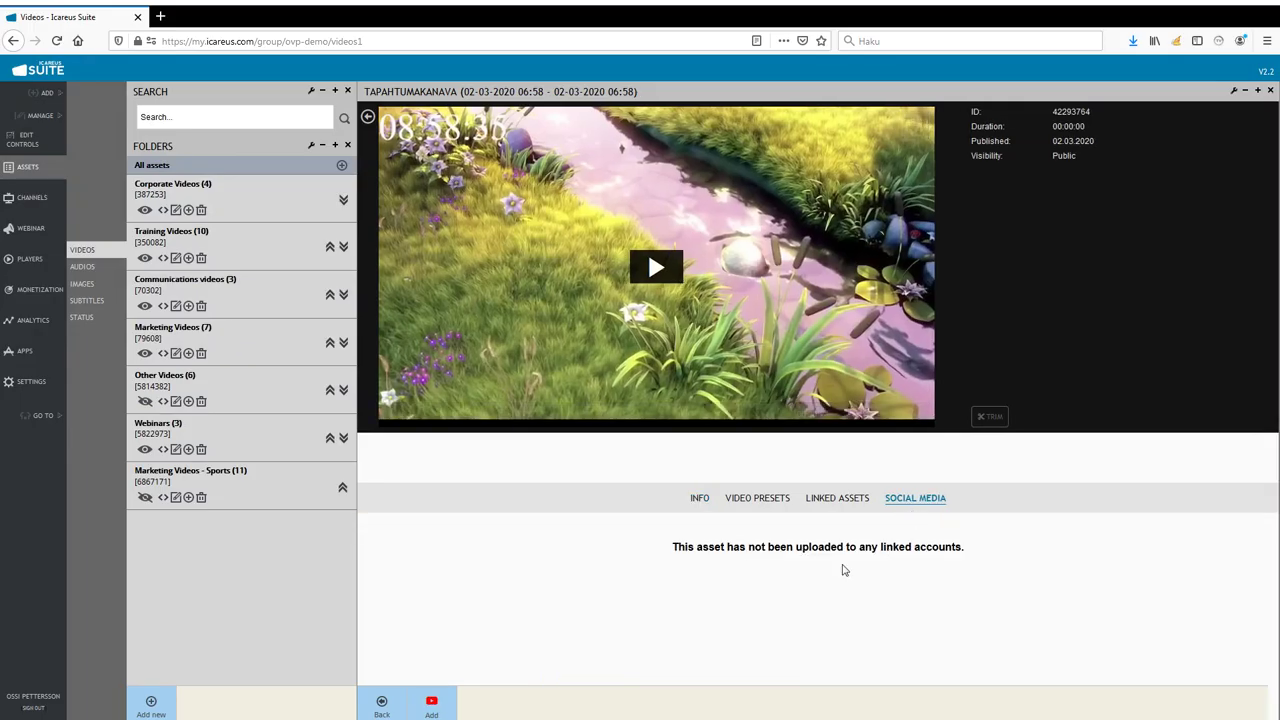Click Add new in the bottom bar

pos(151,706)
